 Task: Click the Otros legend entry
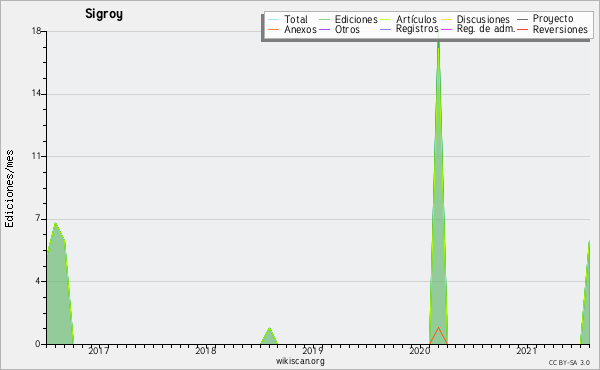[339, 29]
